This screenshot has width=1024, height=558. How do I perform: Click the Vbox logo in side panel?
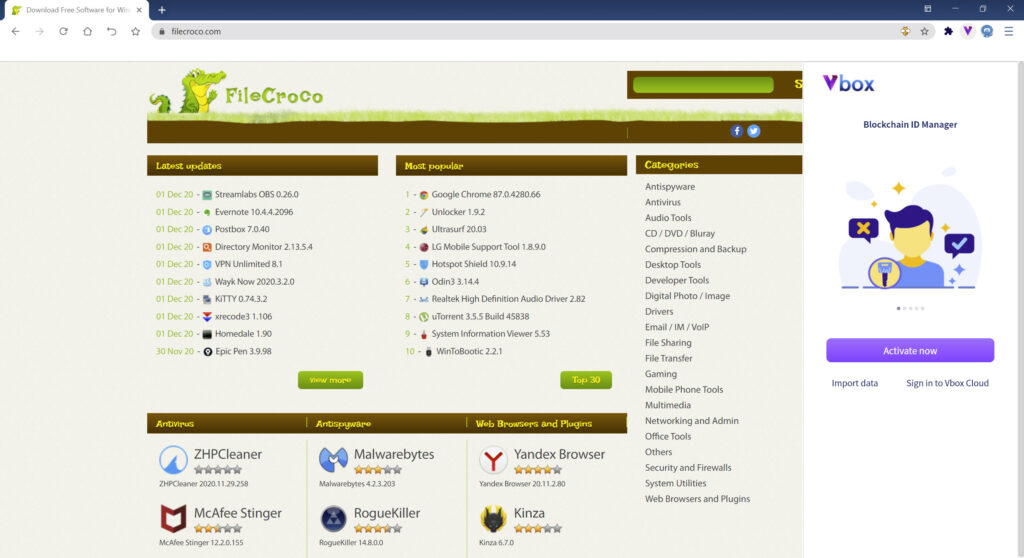848,84
